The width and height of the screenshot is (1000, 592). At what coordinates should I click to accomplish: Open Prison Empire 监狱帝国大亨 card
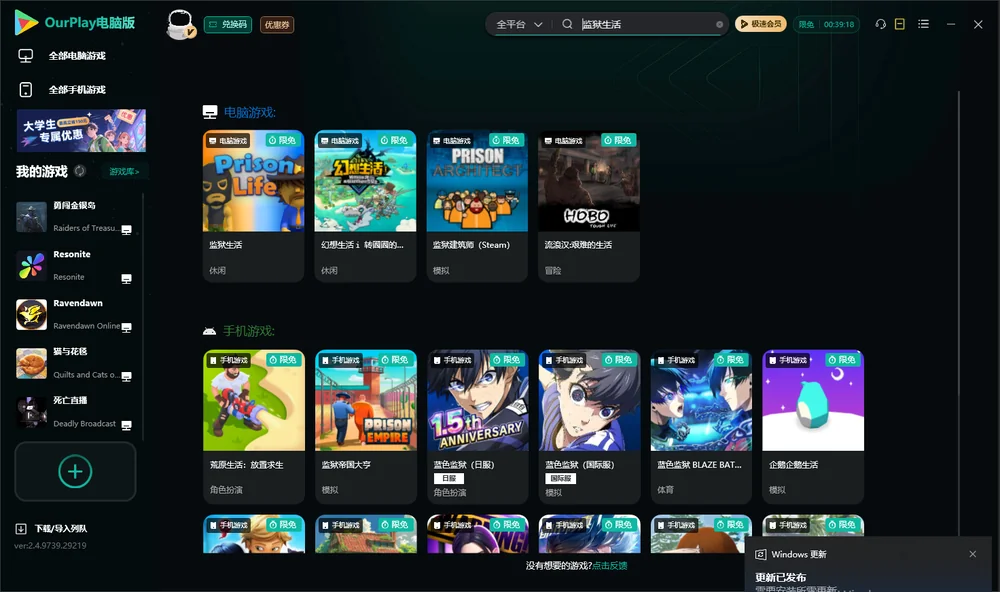click(365, 426)
